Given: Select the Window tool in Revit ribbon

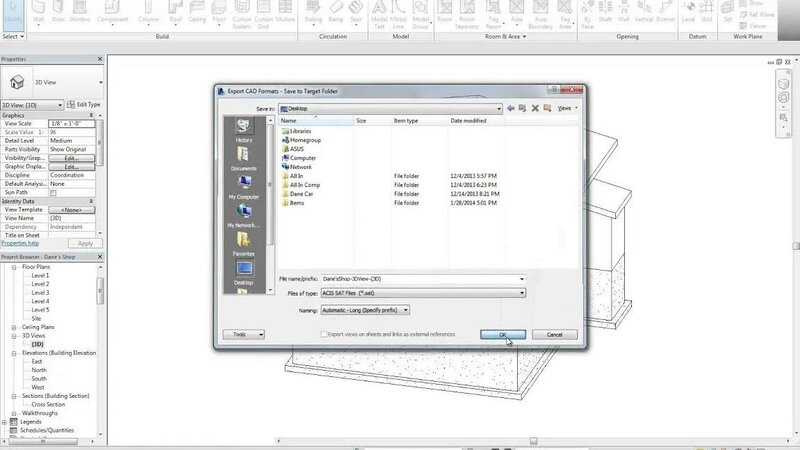Looking at the screenshot, I should [80, 13].
